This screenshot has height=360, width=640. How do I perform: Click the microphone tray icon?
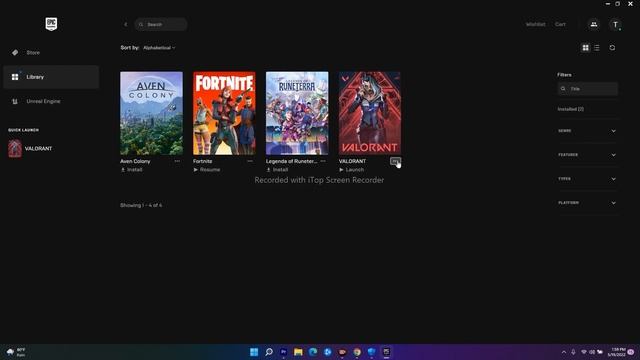(x=573, y=352)
